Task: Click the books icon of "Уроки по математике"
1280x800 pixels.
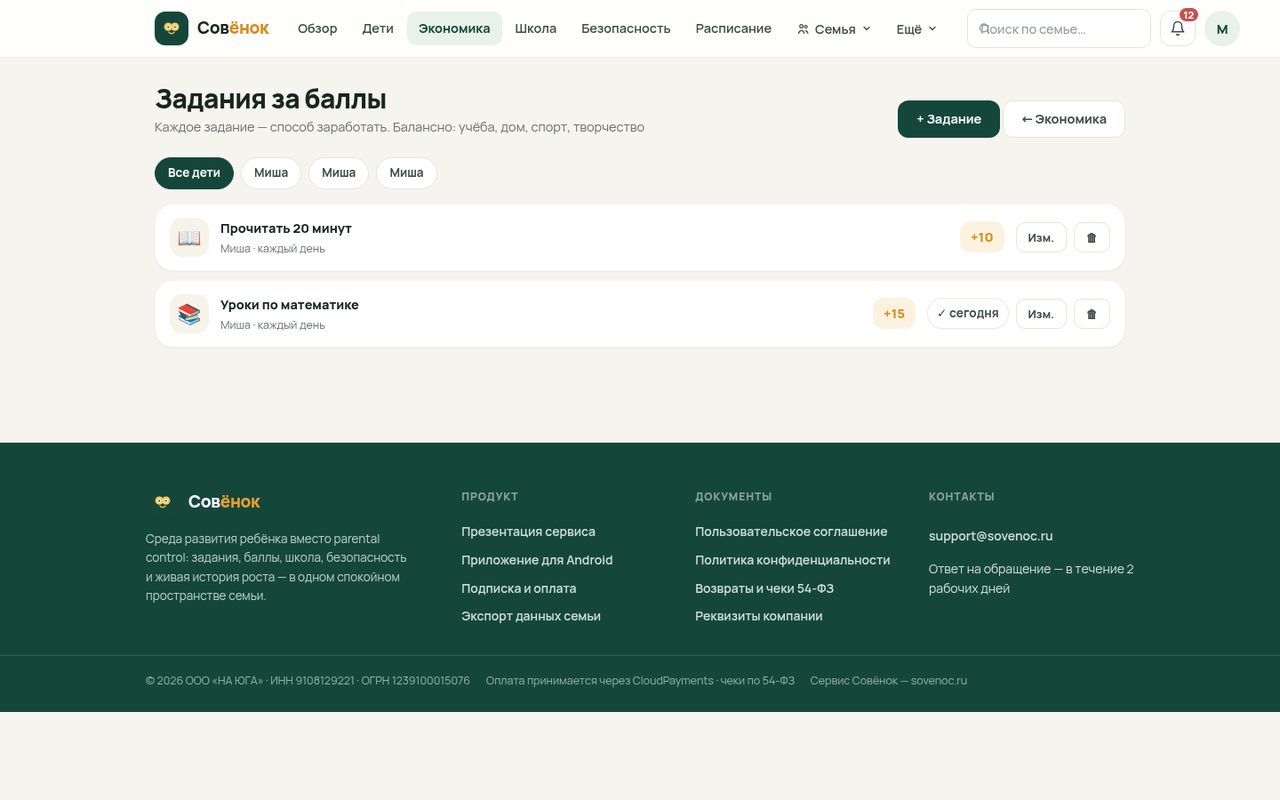Action: (189, 314)
